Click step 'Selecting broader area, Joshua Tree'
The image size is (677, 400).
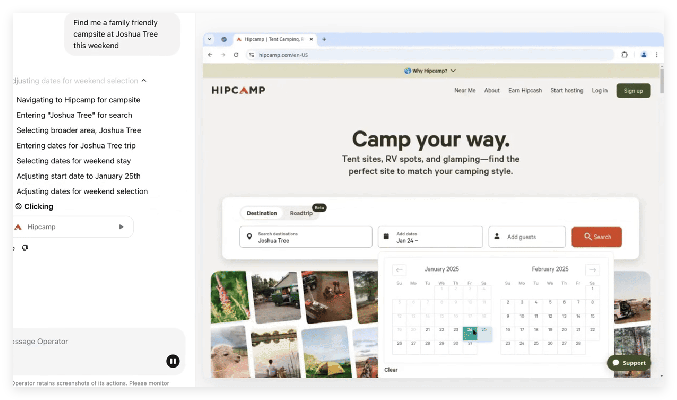pyautogui.click(x=79, y=130)
